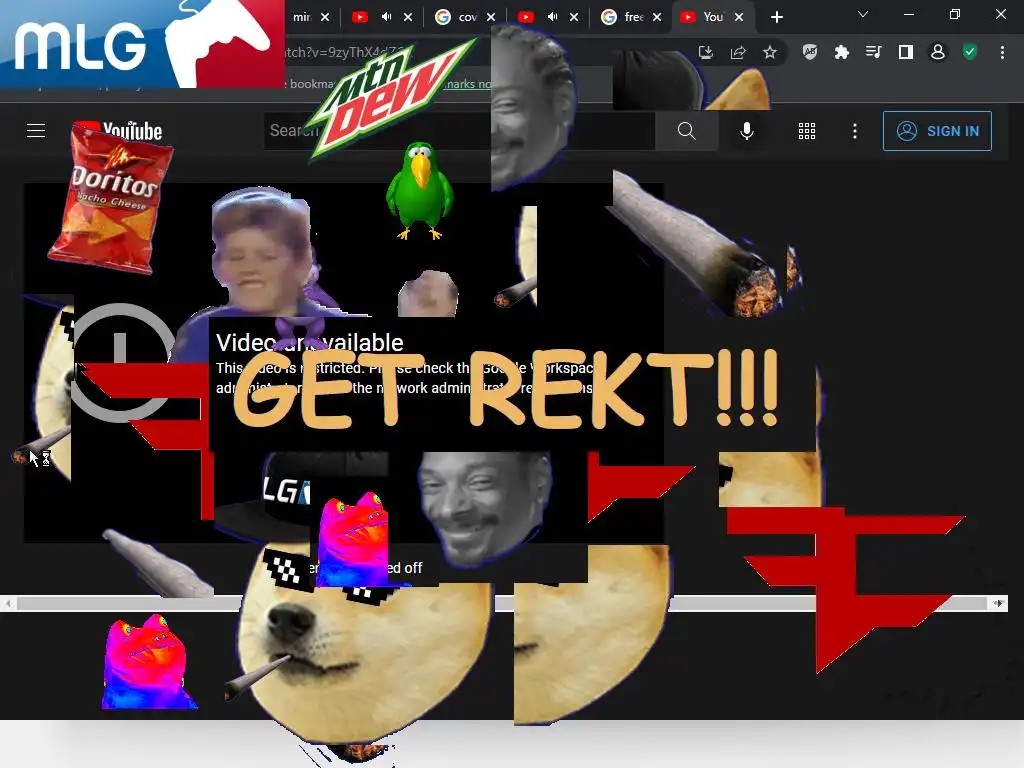Viewport: 1024px width, 768px height.
Task: Share this page via address bar icon
Action: [738, 52]
